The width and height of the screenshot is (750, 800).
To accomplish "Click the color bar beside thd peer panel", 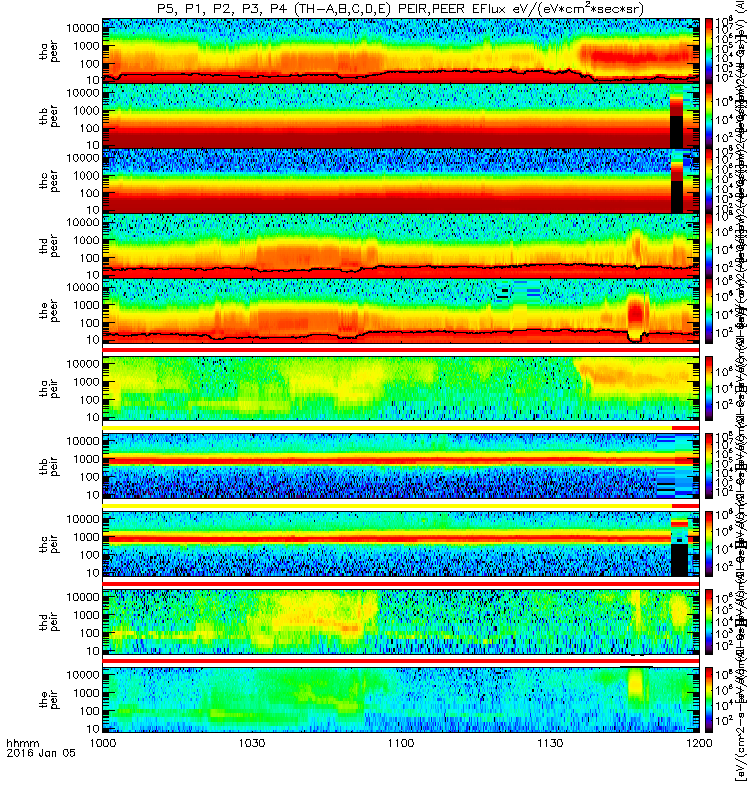I will pyautogui.click(x=709, y=245).
